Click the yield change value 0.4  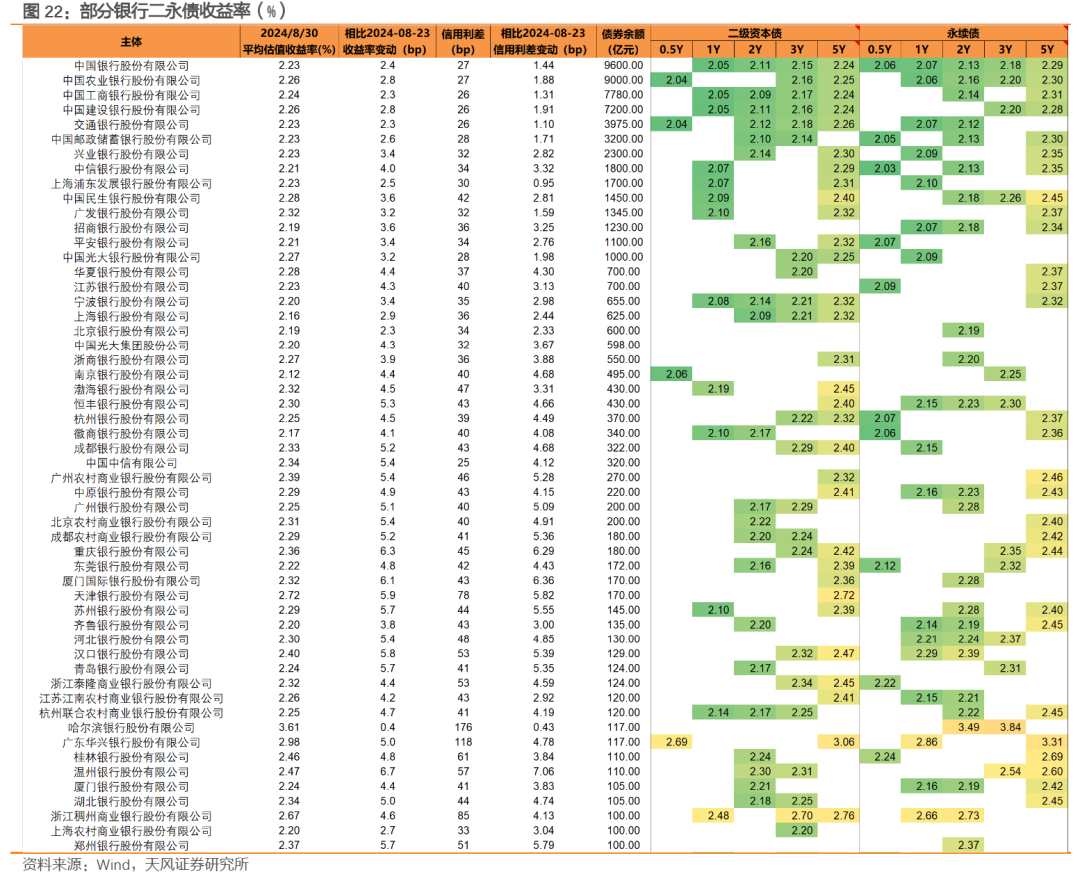coord(388,727)
